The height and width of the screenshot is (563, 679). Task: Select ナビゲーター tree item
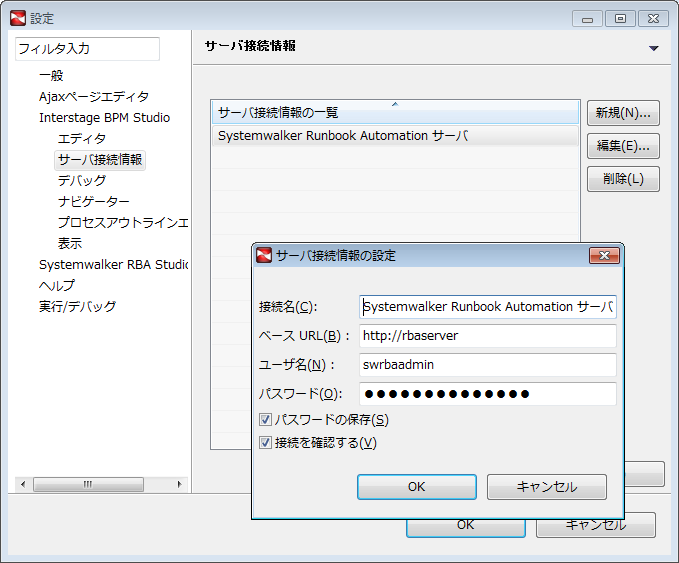click(x=94, y=201)
